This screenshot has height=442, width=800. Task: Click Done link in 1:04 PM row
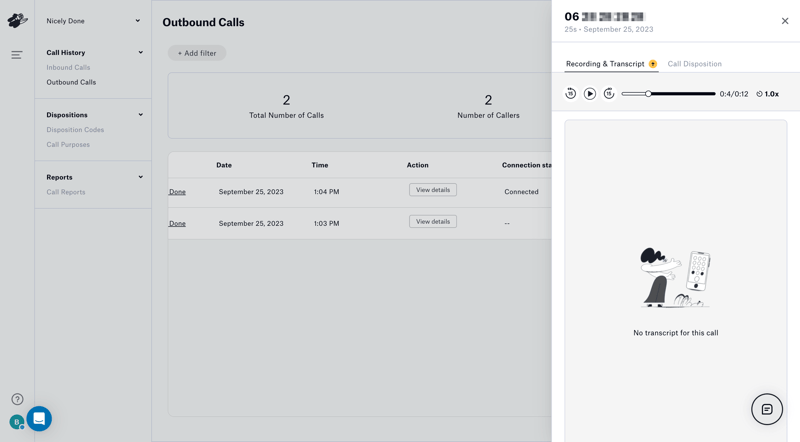177,192
